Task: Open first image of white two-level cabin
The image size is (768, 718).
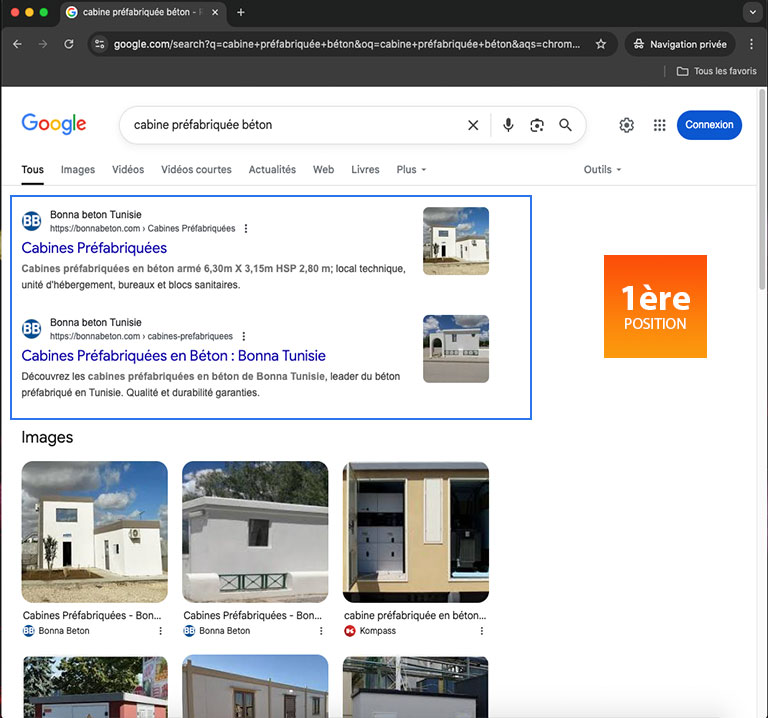Action: pos(95,532)
